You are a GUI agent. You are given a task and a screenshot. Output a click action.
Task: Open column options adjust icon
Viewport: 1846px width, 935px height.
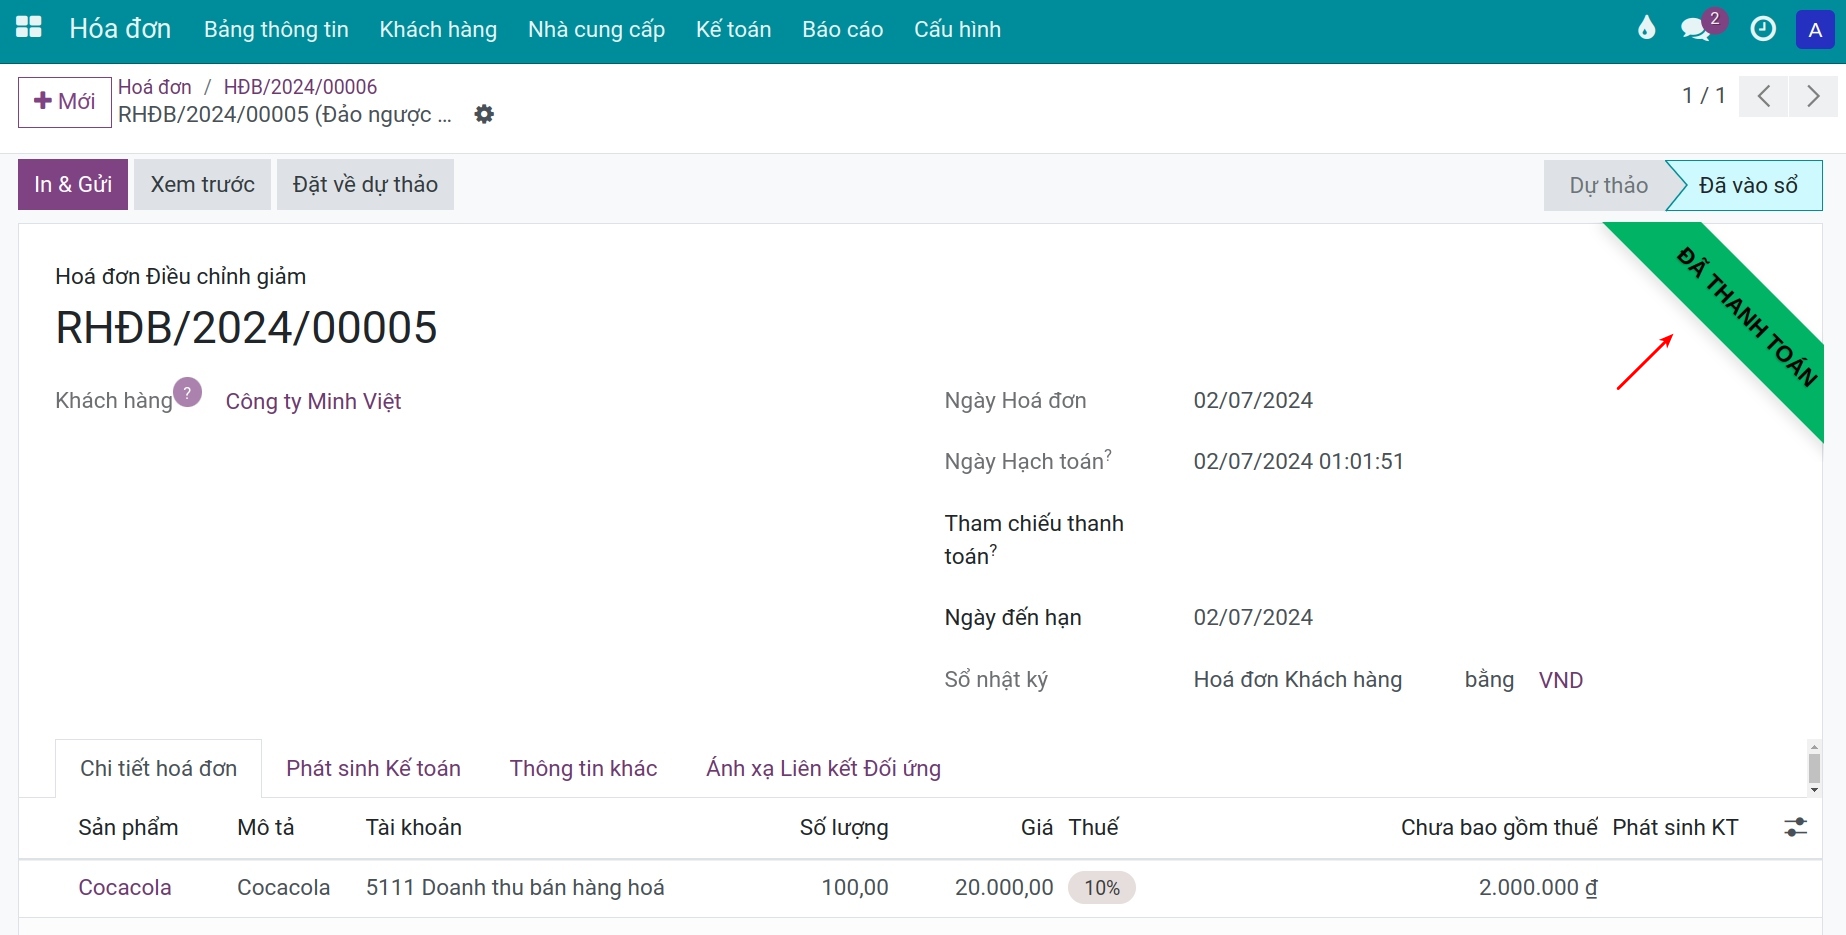pos(1795,827)
